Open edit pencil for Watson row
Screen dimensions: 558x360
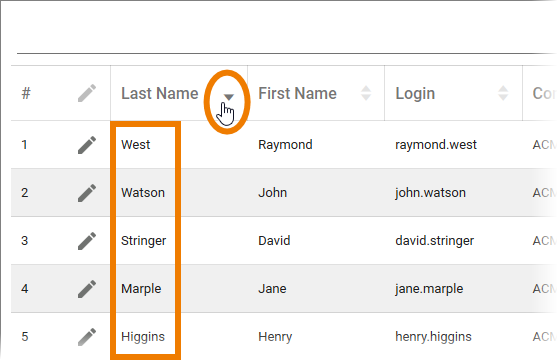87,193
